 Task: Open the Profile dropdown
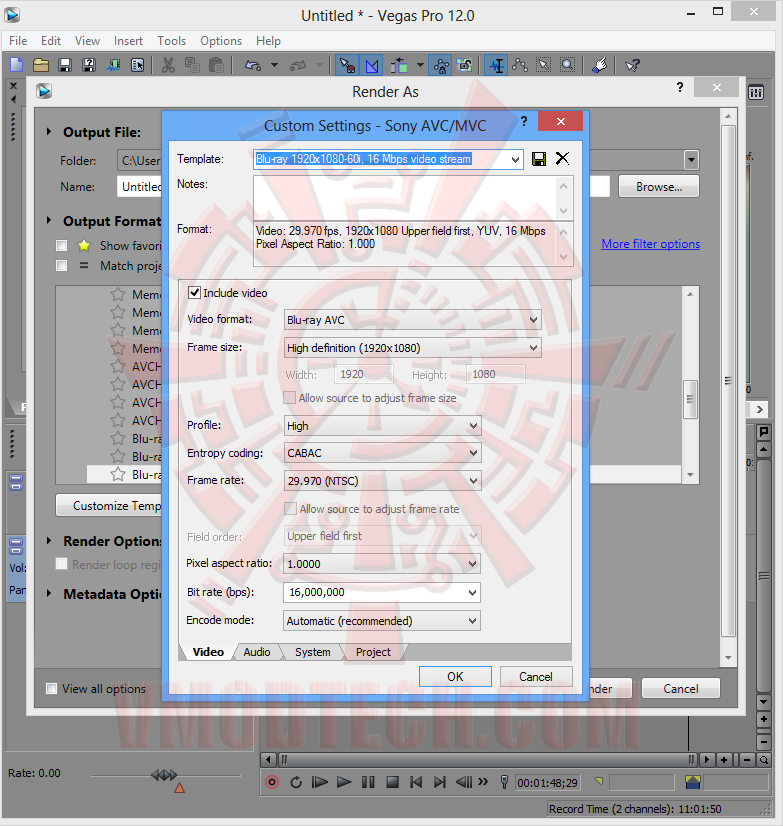tap(473, 426)
